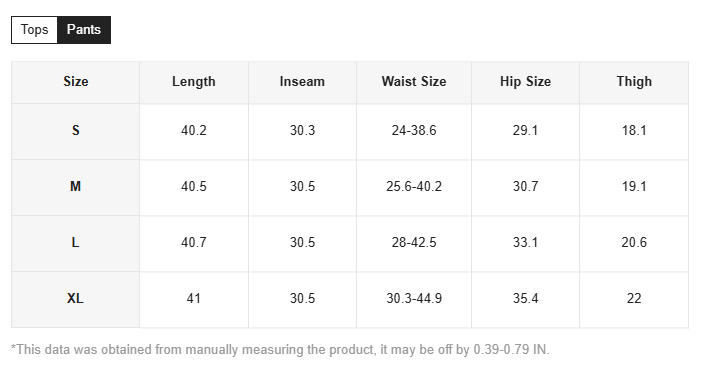Viewport: 713px width, 365px height.
Task: Switch to the Tops tab
Action: click(35, 30)
